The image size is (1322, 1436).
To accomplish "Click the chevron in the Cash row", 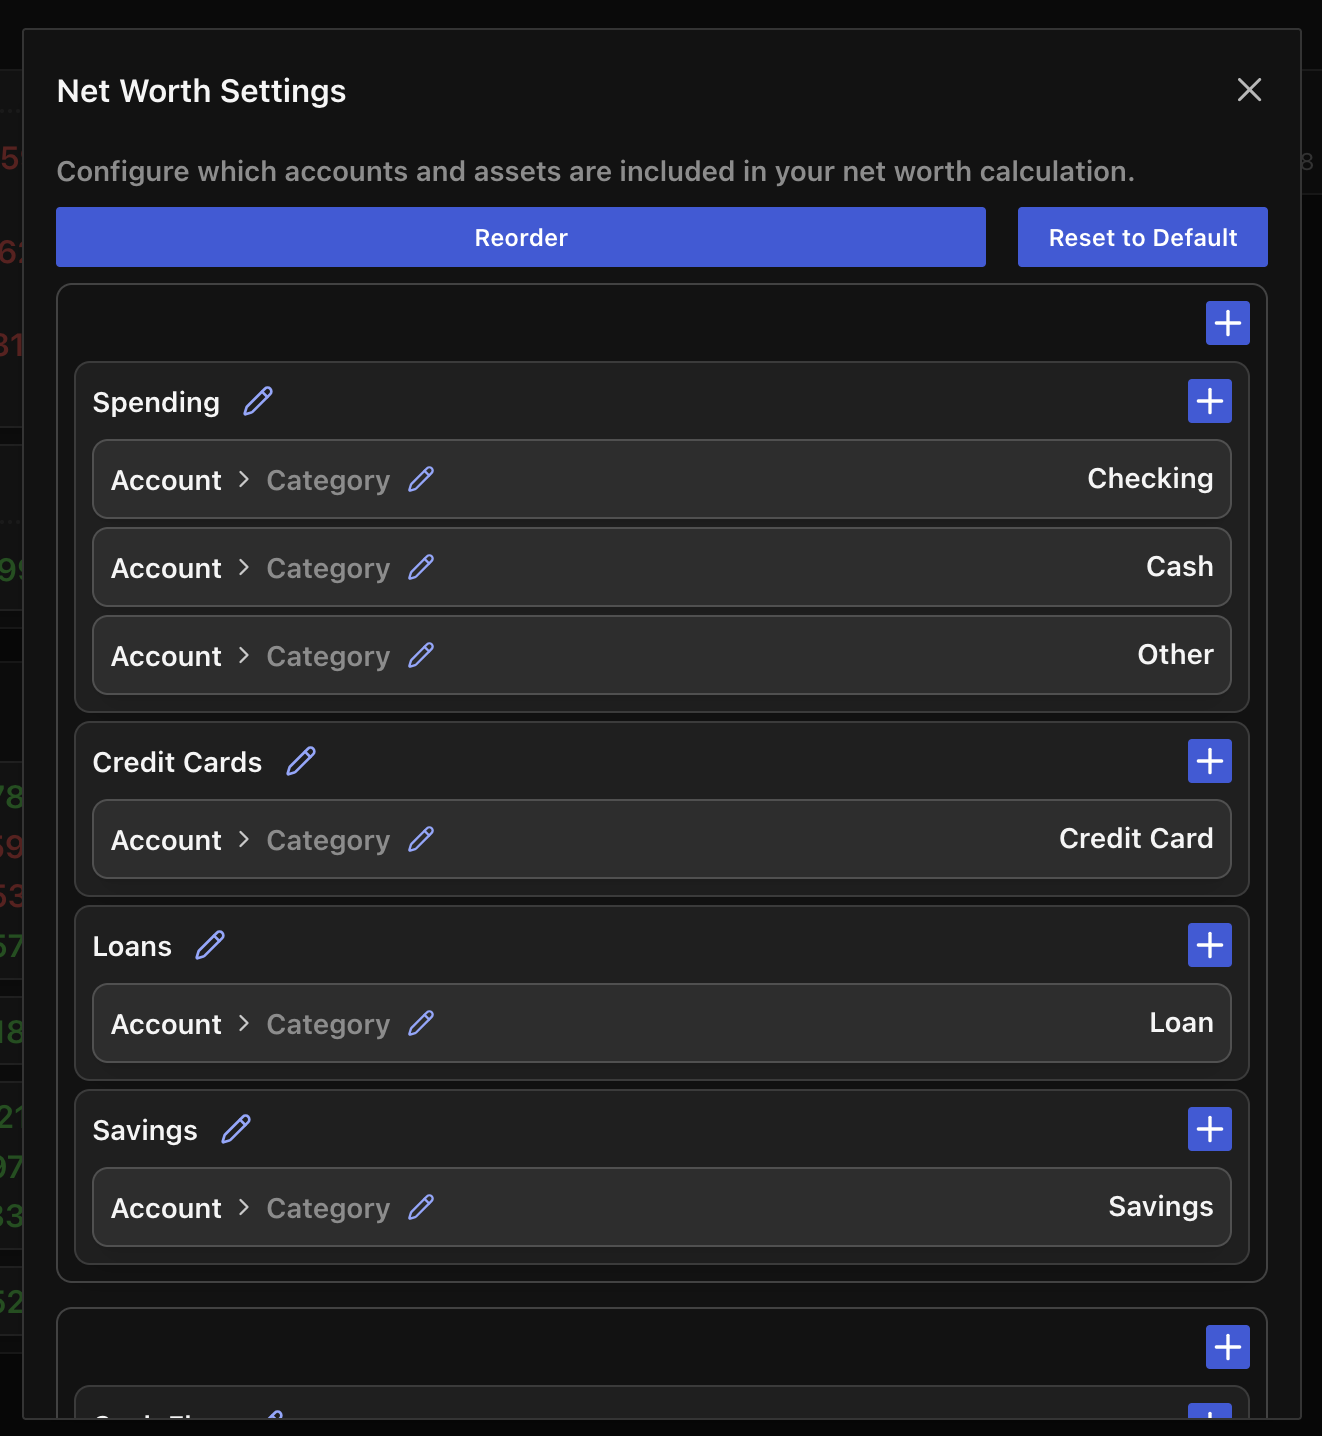I will (244, 567).
